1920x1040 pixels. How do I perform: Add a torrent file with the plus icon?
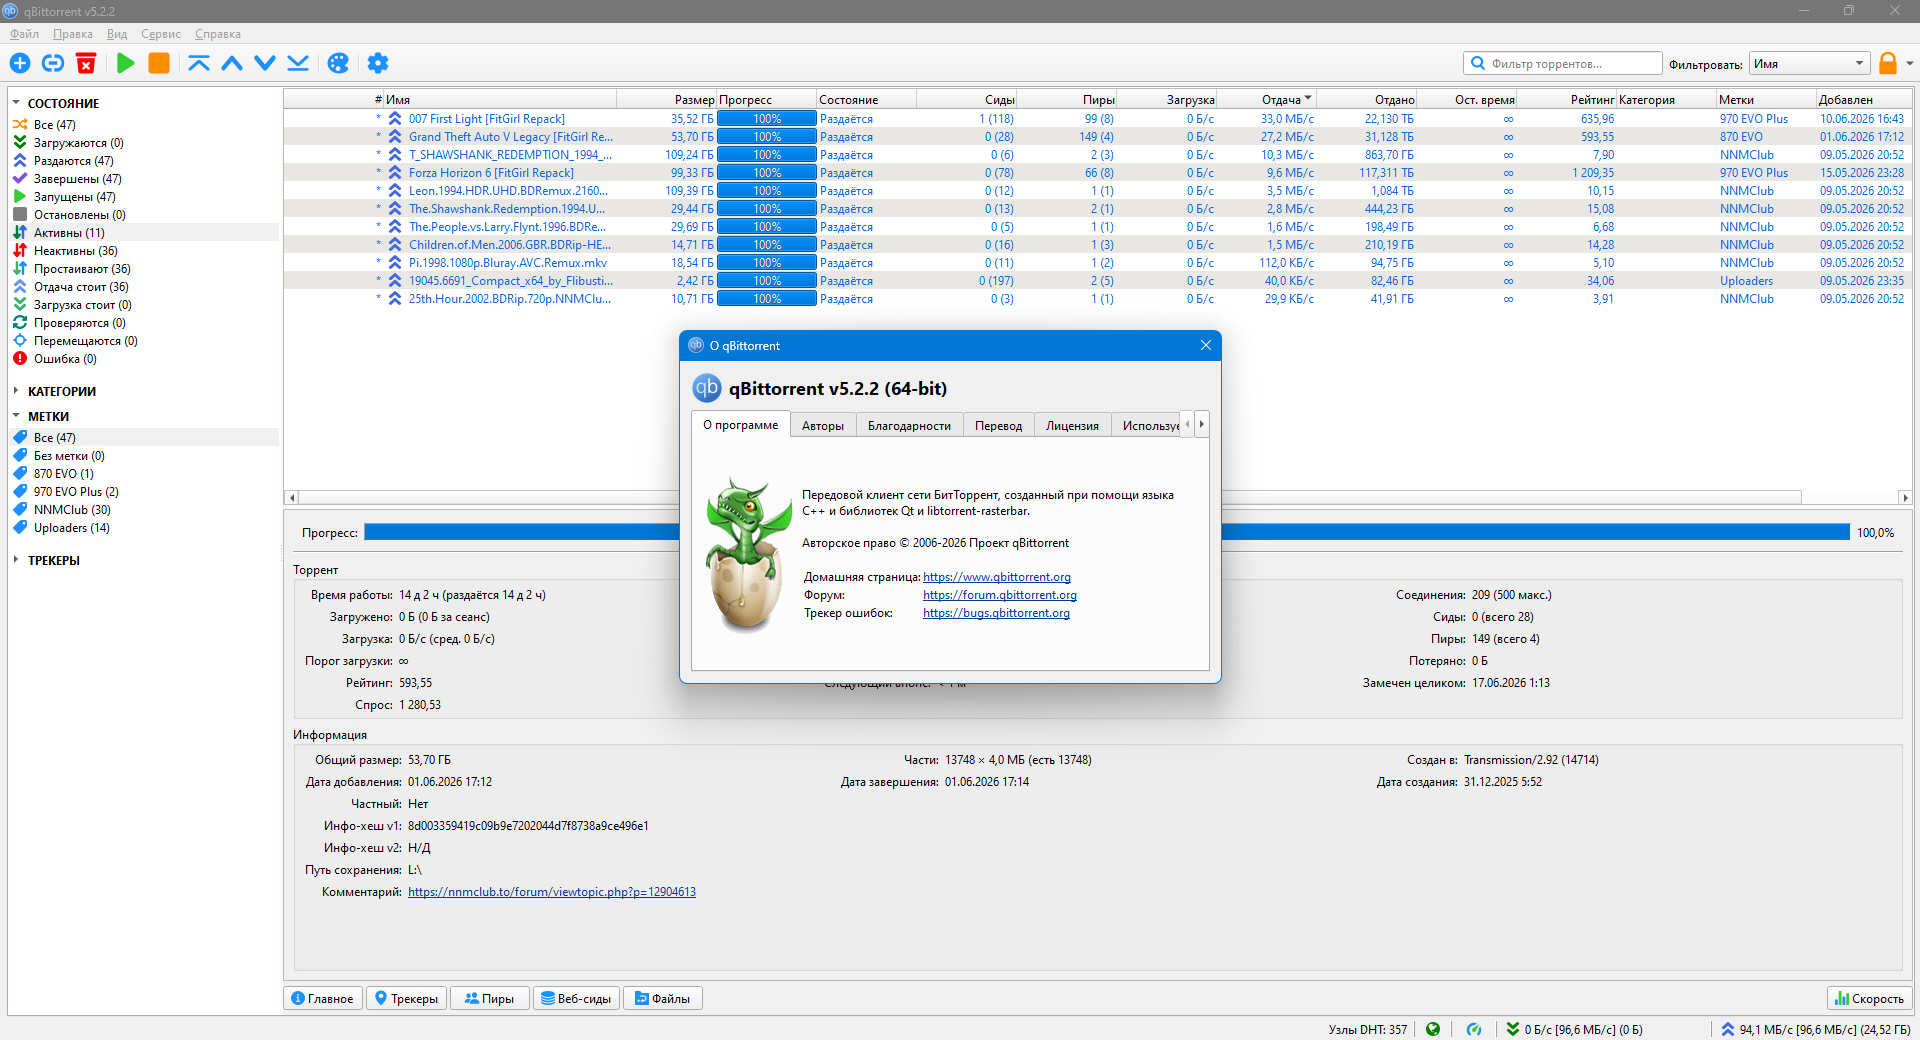pyautogui.click(x=20, y=63)
